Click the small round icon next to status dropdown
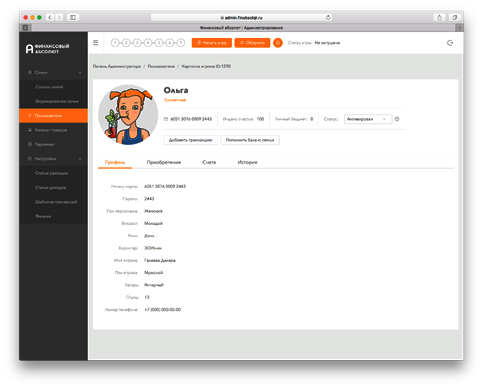 point(397,119)
